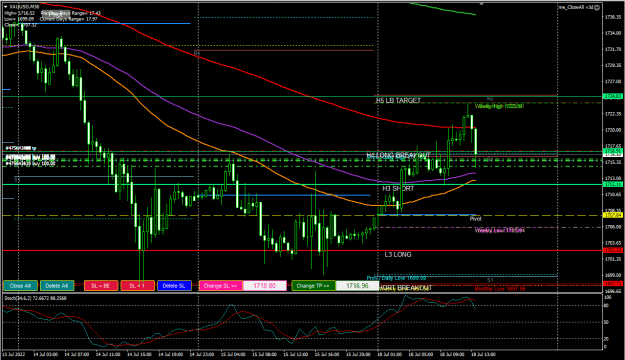Select the H4 LONG BREAKOUT label
This screenshot has width=625, height=360.
click(398, 155)
